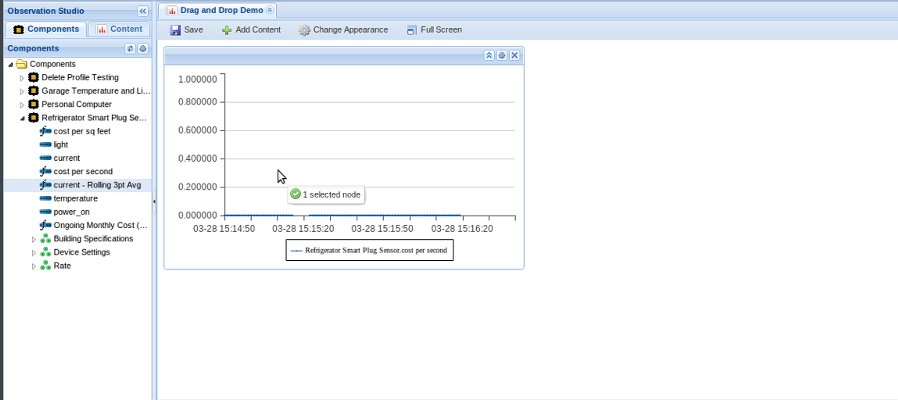The image size is (898, 400).
Task: Collapse the Observation Studio side panel
Action: [142, 10]
